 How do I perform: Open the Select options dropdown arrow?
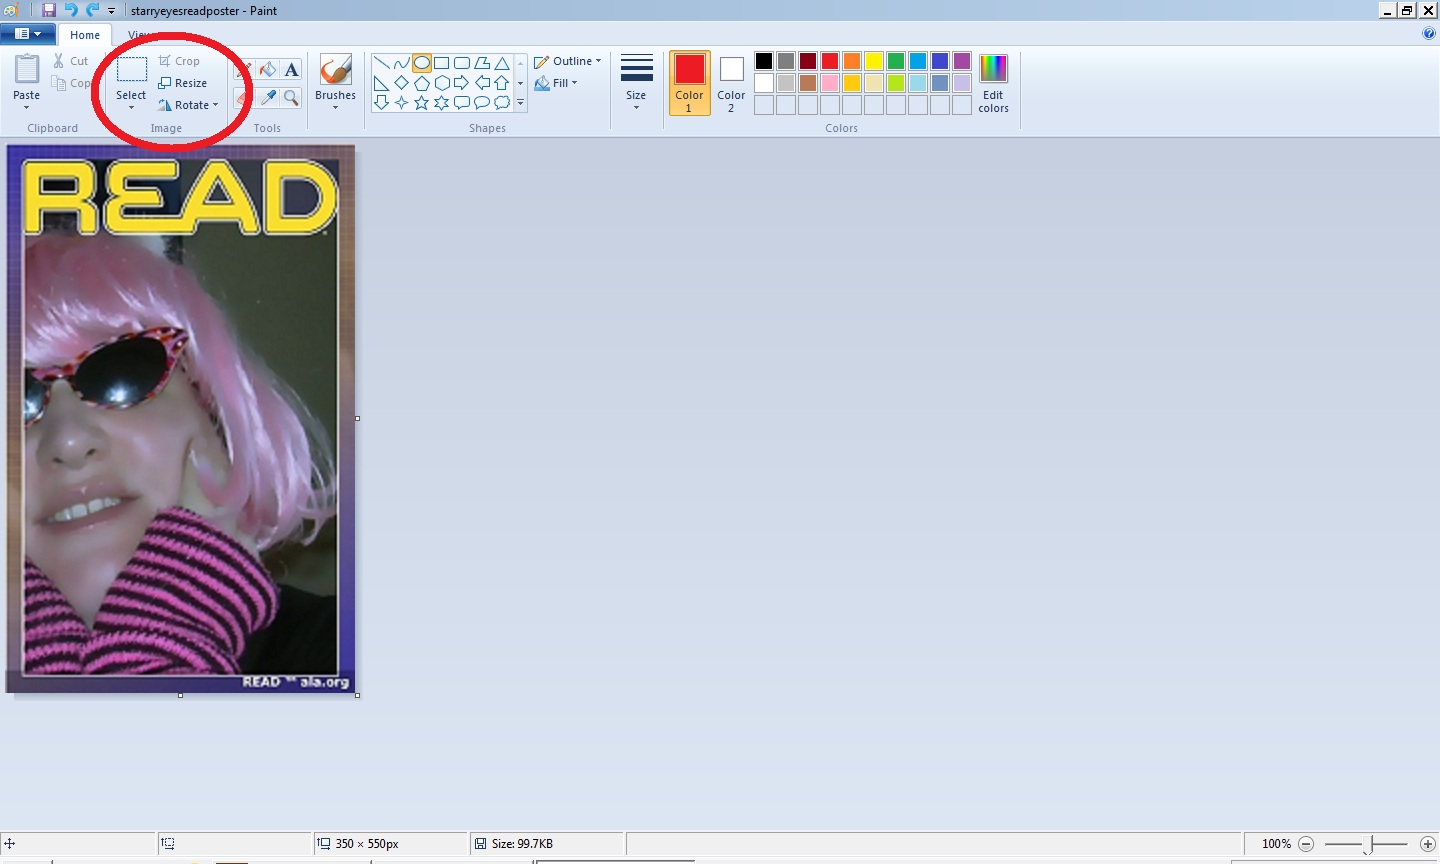point(131,108)
